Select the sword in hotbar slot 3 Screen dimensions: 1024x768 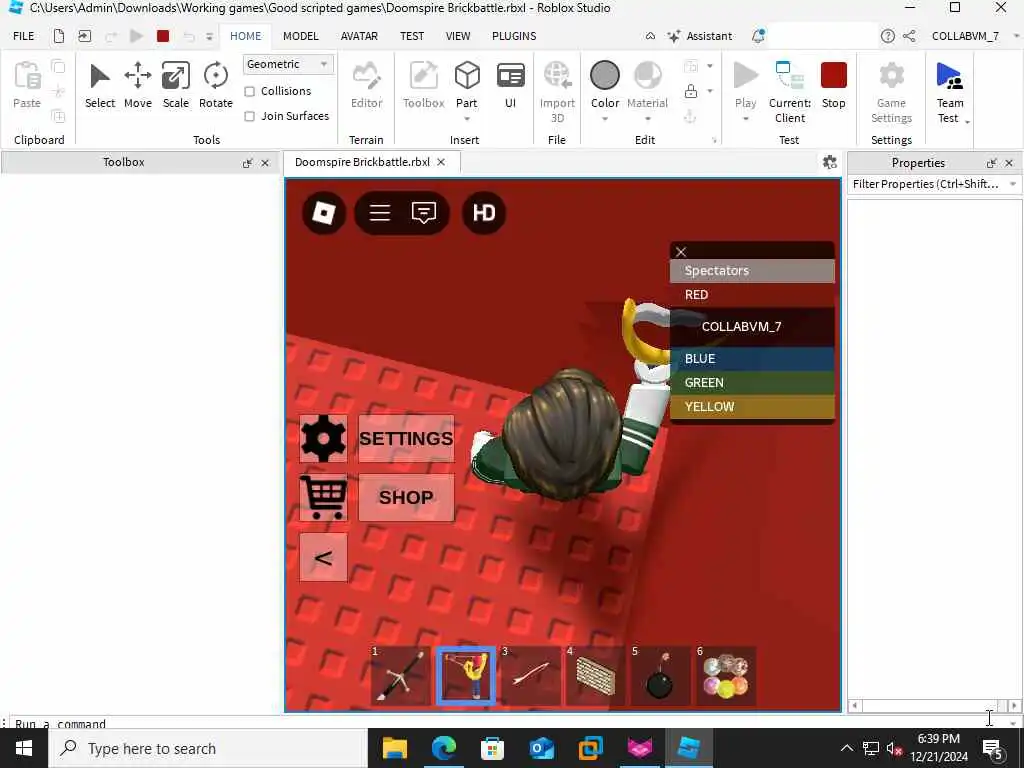pyautogui.click(x=530, y=676)
